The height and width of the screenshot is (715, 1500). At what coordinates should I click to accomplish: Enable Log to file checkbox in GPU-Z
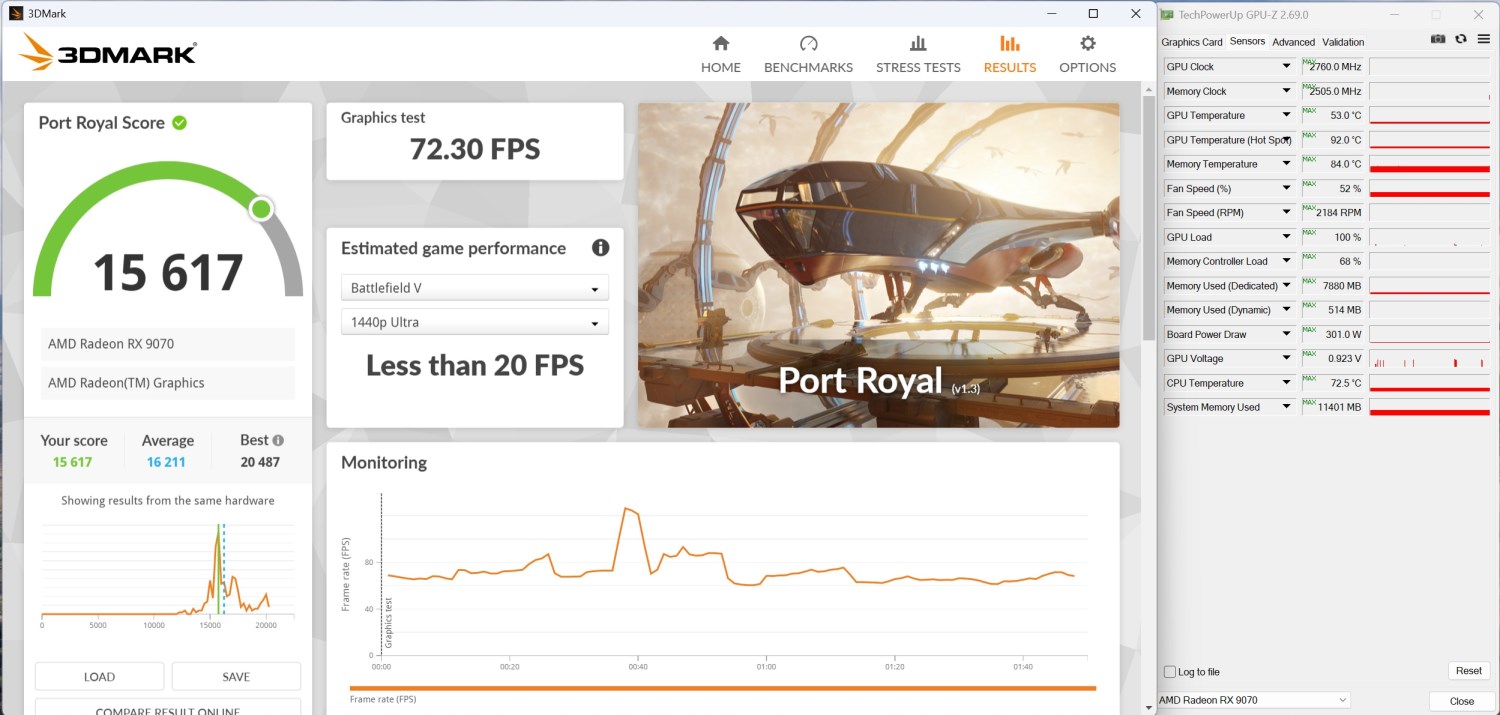tap(1170, 672)
